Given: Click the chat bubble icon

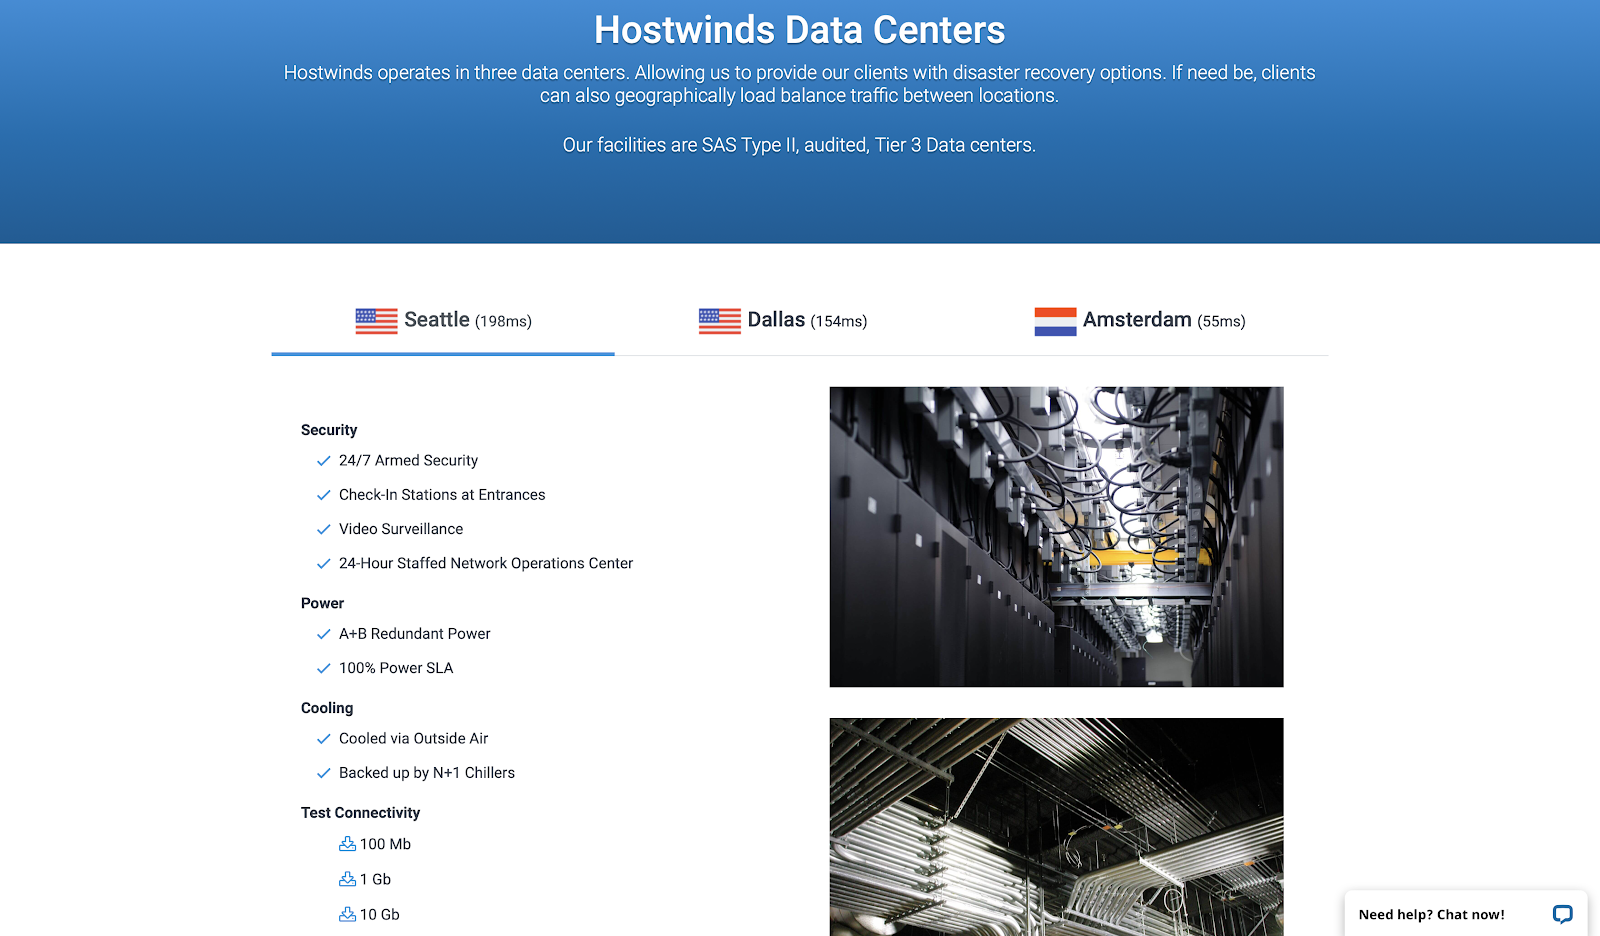Looking at the screenshot, I should tap(1562, 914).
